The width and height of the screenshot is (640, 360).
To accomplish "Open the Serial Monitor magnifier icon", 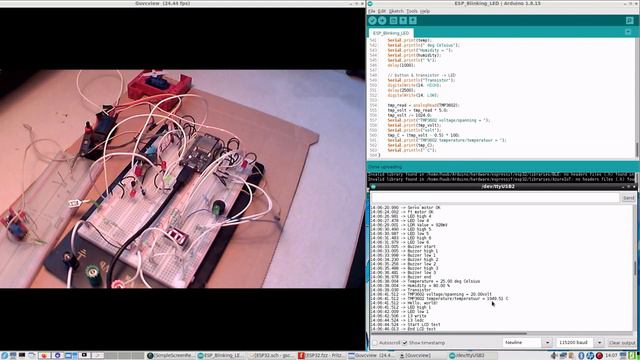I will point(630,20).
